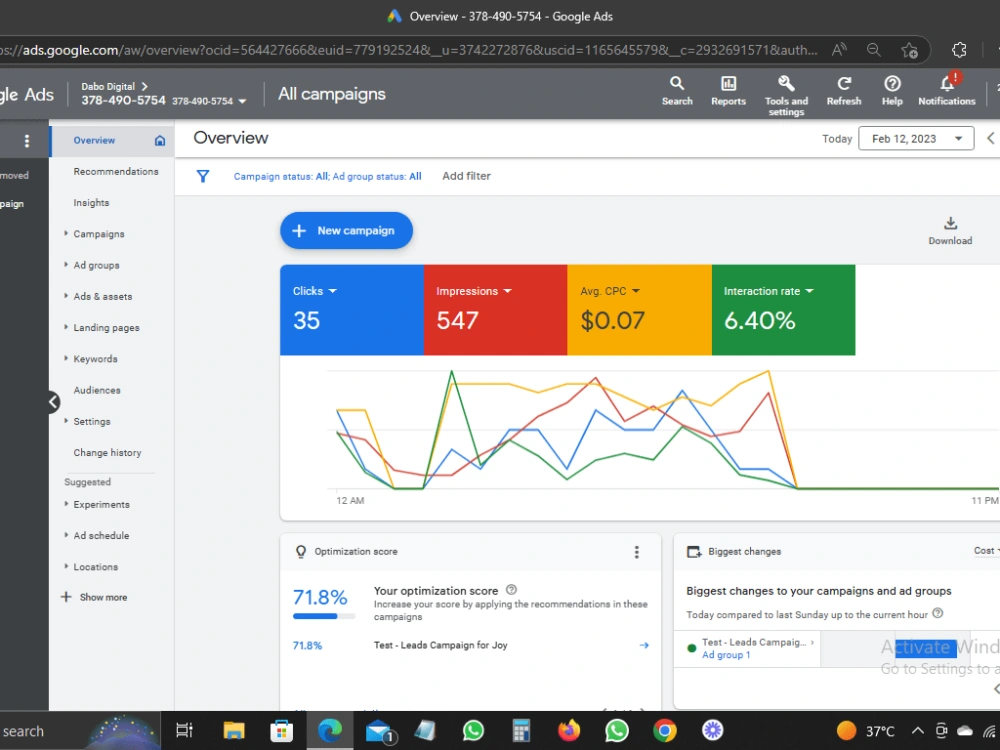The image size is (1000, 750).
Task: Open Mail app in taskbar
Action: pyautogui.click(x=380, y=732)
